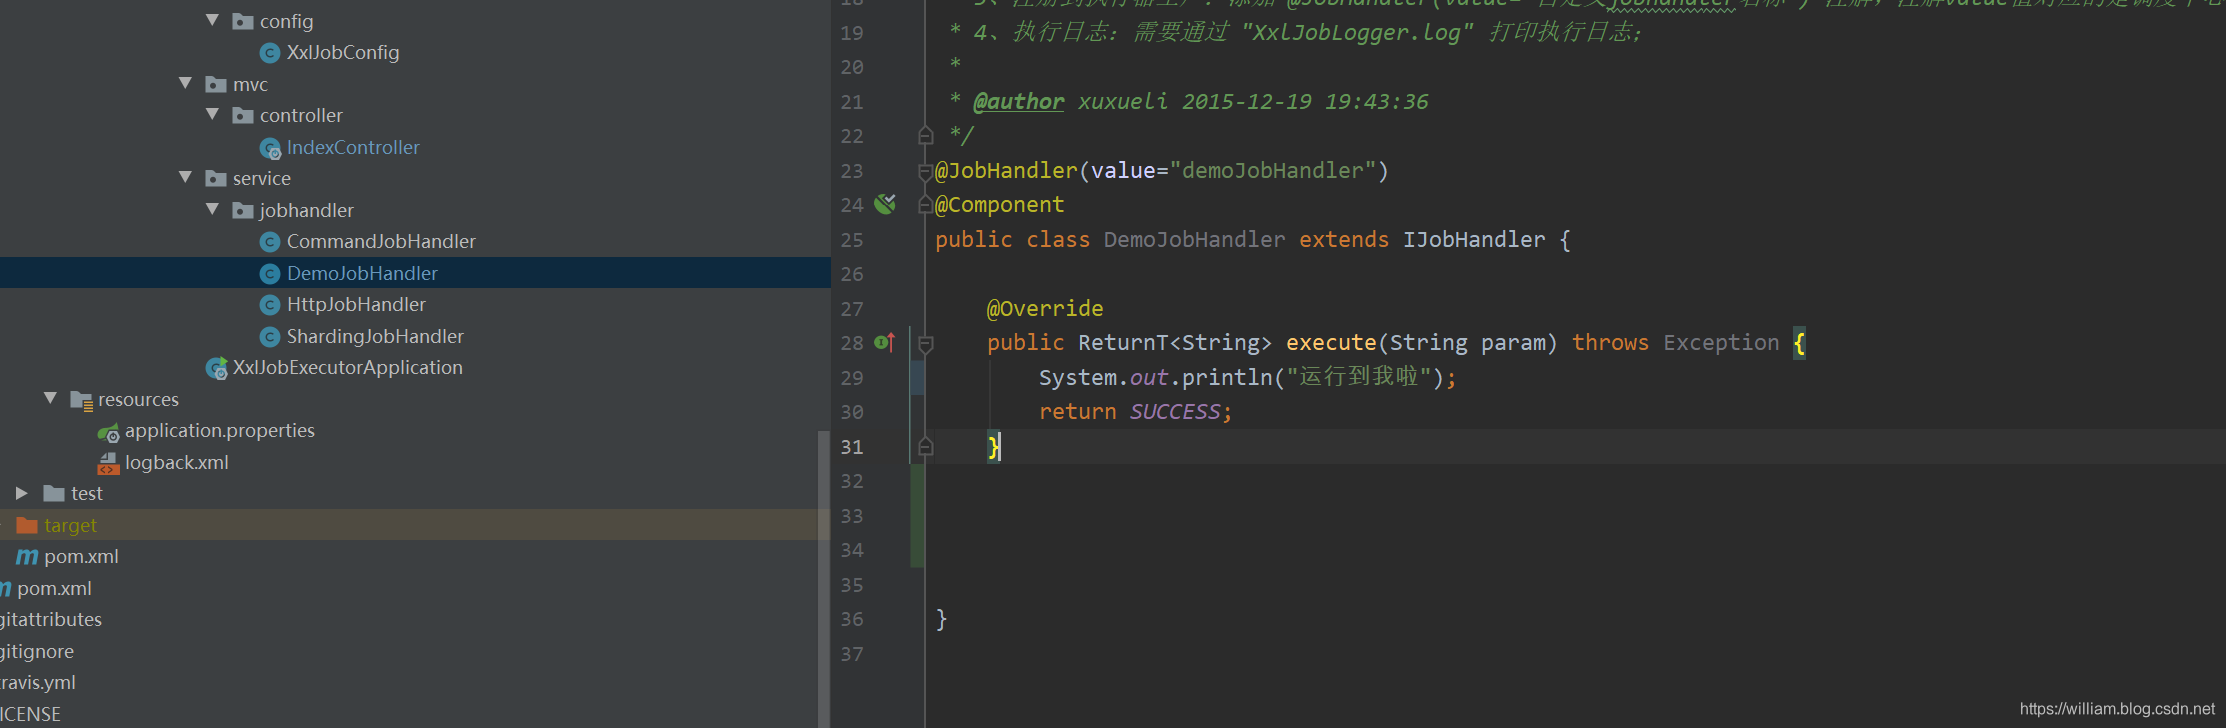The height and width of the screenshot is (728, 2226).
Task: Click the project tree vertical scrollbar
Action: pyautogui.click(x=824, y=579)
